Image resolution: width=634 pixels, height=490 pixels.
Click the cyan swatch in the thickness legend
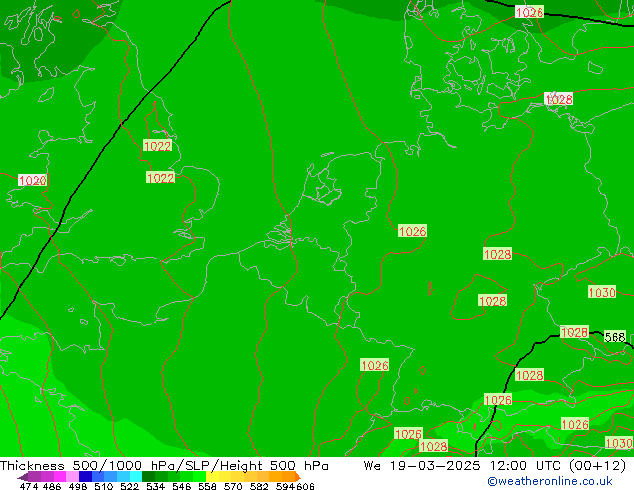[136, 477]
